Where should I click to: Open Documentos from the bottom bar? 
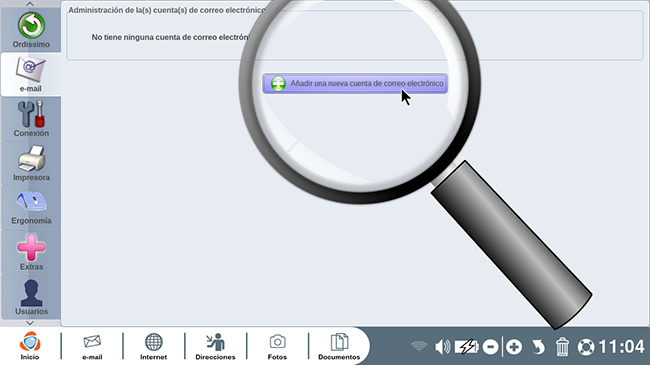pyautogui.click(x=339, y=346)
